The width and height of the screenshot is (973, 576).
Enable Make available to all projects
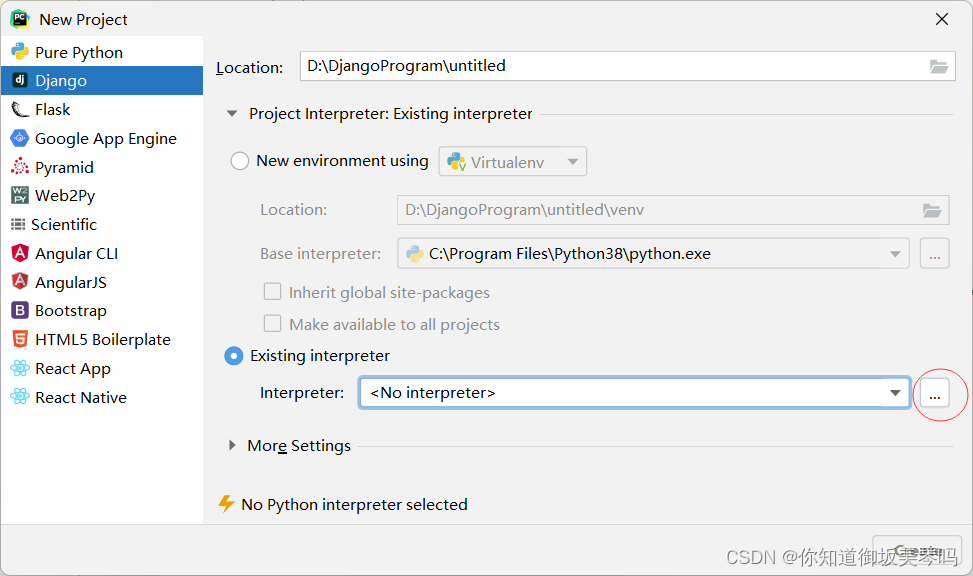[272, 324]
